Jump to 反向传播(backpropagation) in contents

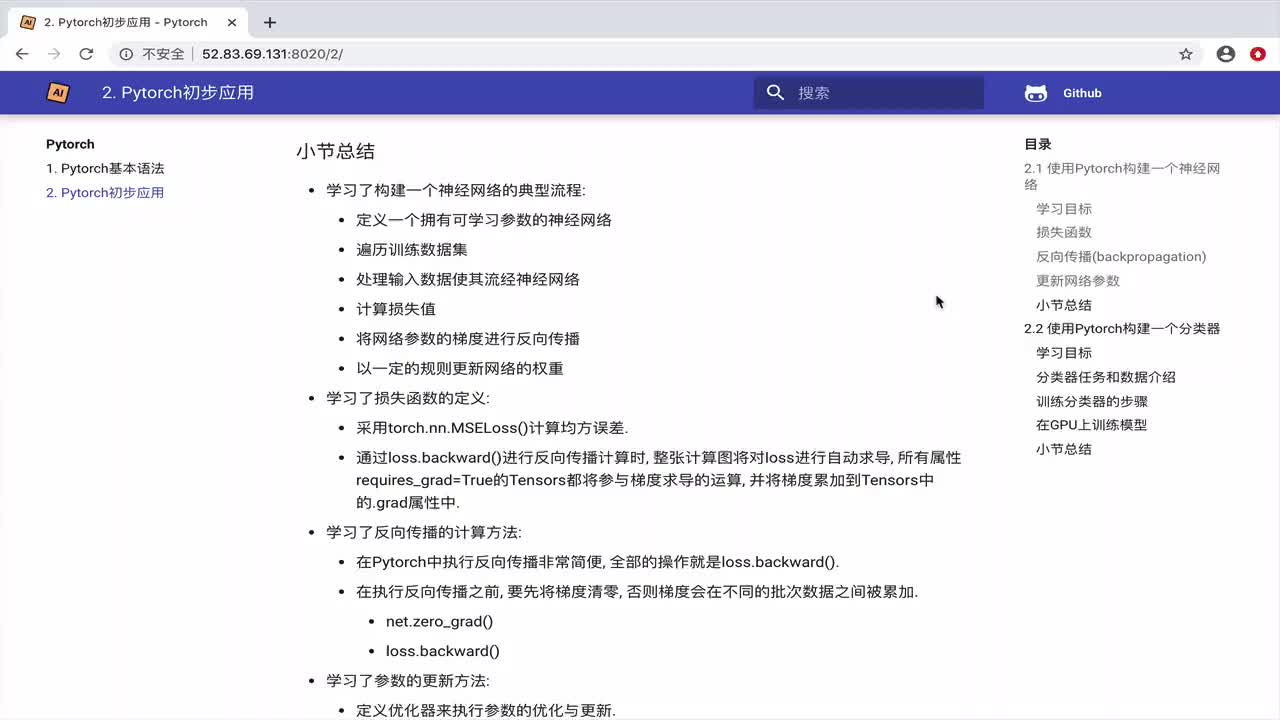1121,257
